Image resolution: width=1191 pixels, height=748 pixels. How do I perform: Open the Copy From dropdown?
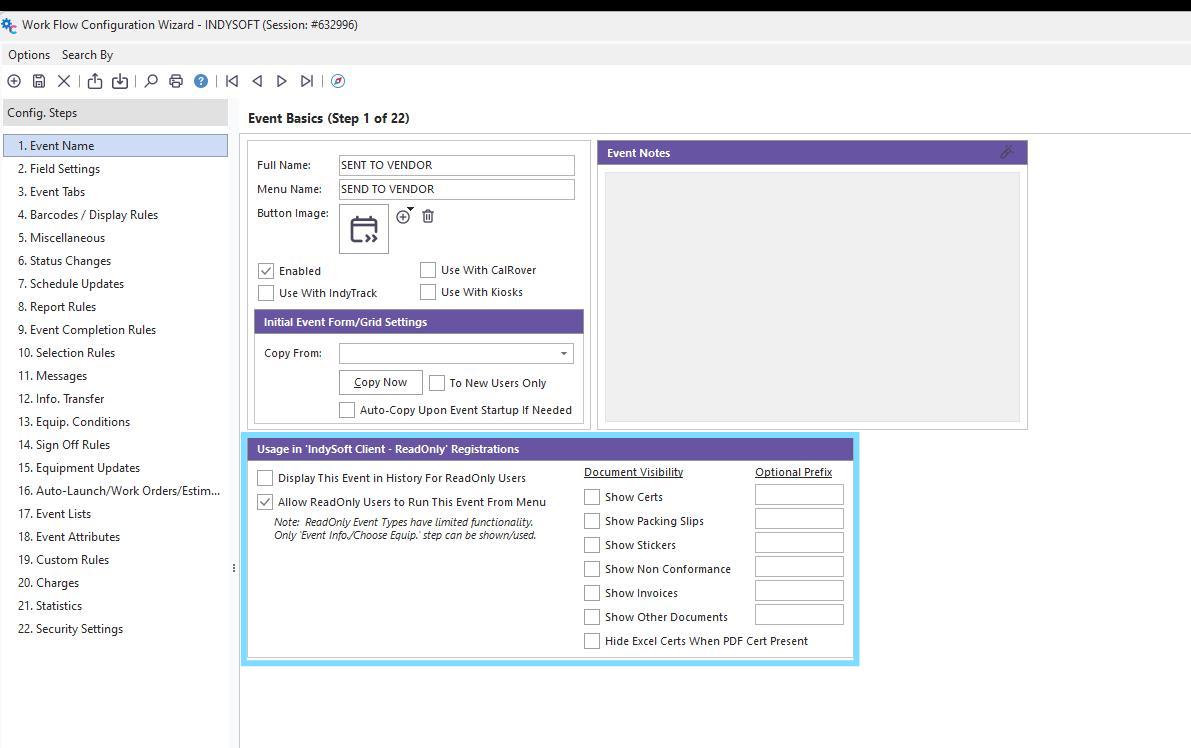coord(563,353)
